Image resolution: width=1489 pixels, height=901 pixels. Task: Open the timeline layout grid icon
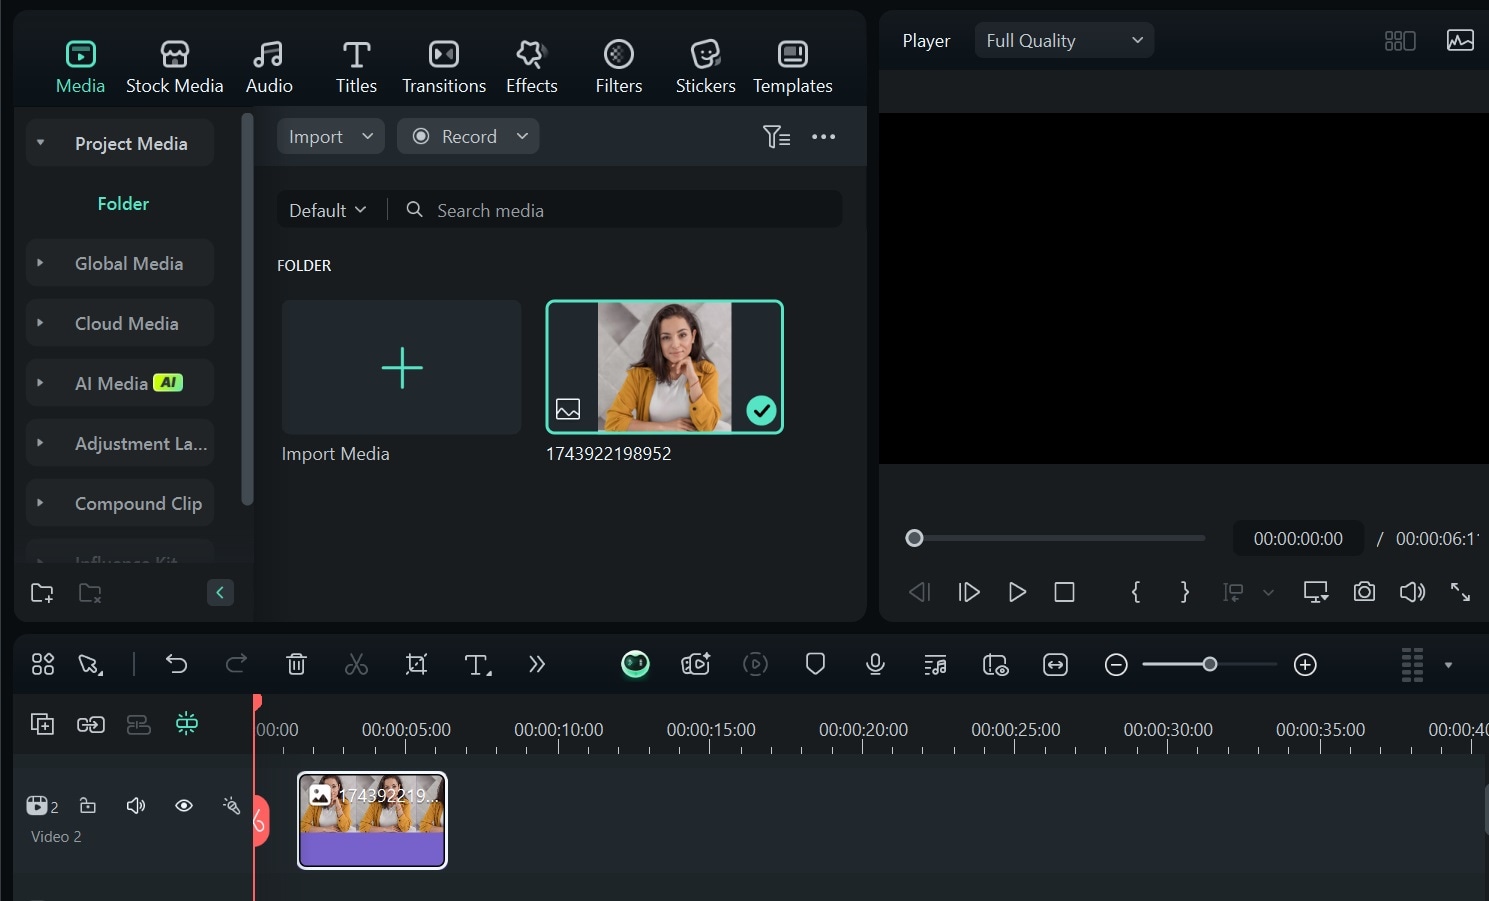coord(43,664)
